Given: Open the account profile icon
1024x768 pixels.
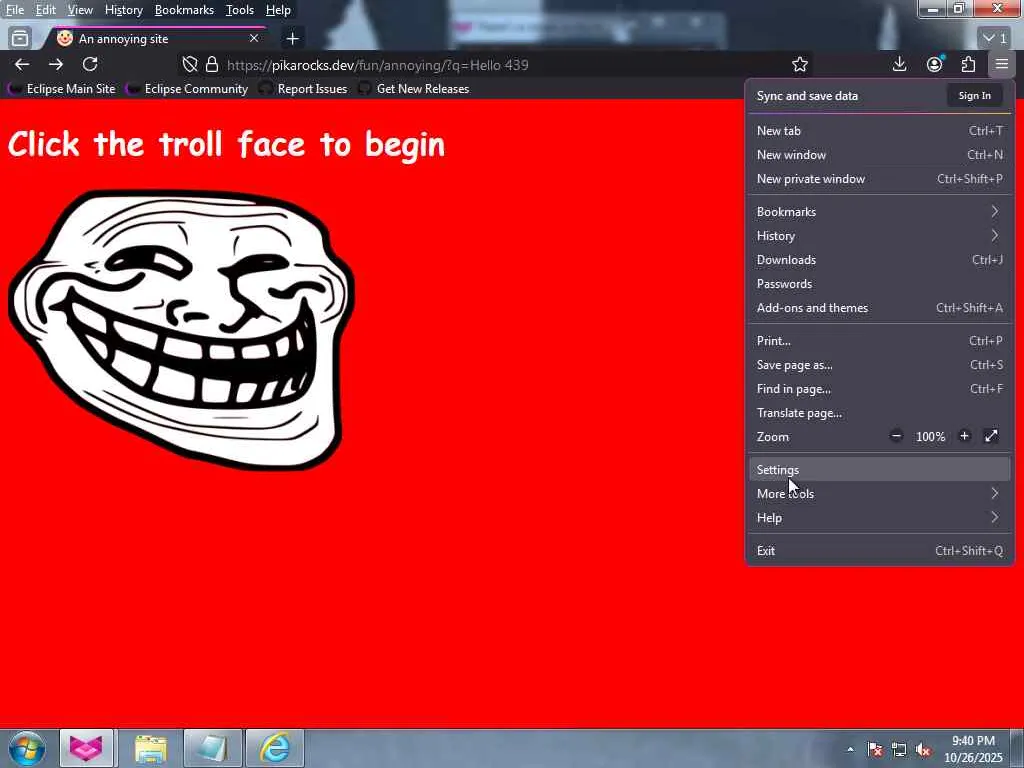Looking at the screenshot, I should click(x=935, y=64).
